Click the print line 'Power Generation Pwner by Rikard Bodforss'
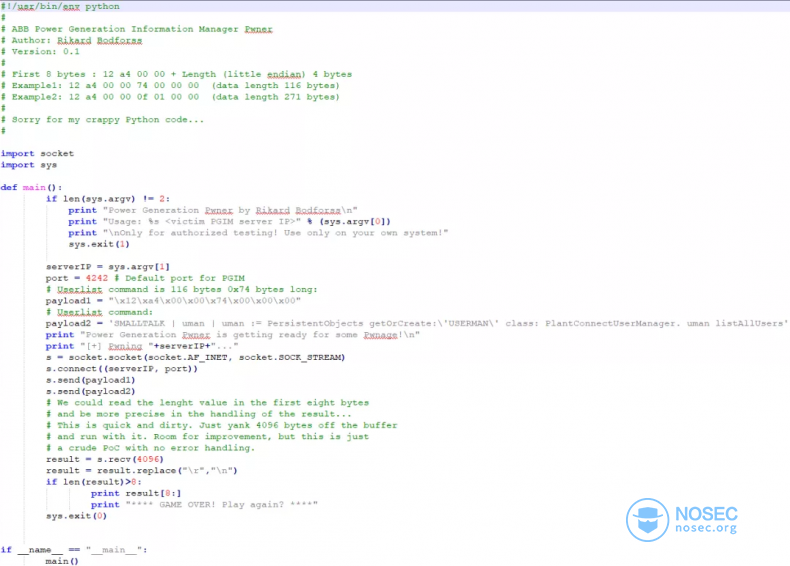This screenshot has height=566, width=790. pyautogui.click(x=213, y=210)
